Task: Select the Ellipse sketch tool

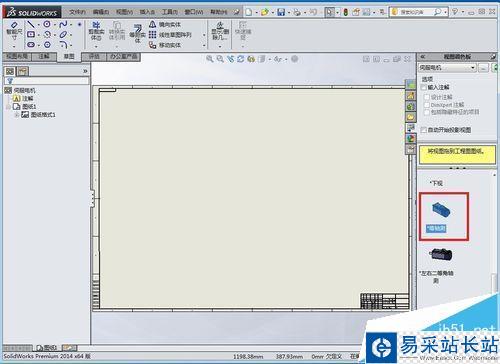Action: pos(63,34)
